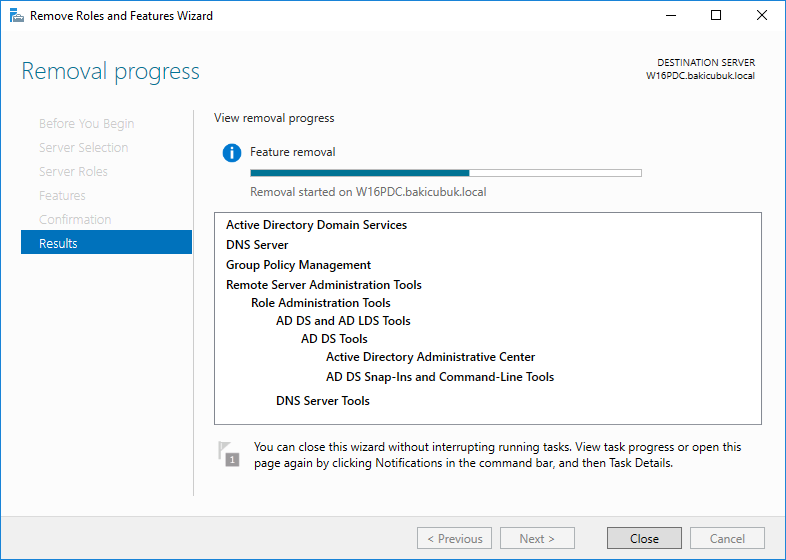
Task: Click the DESTINATION SERVER label
Action: click(x=706, y=63)
